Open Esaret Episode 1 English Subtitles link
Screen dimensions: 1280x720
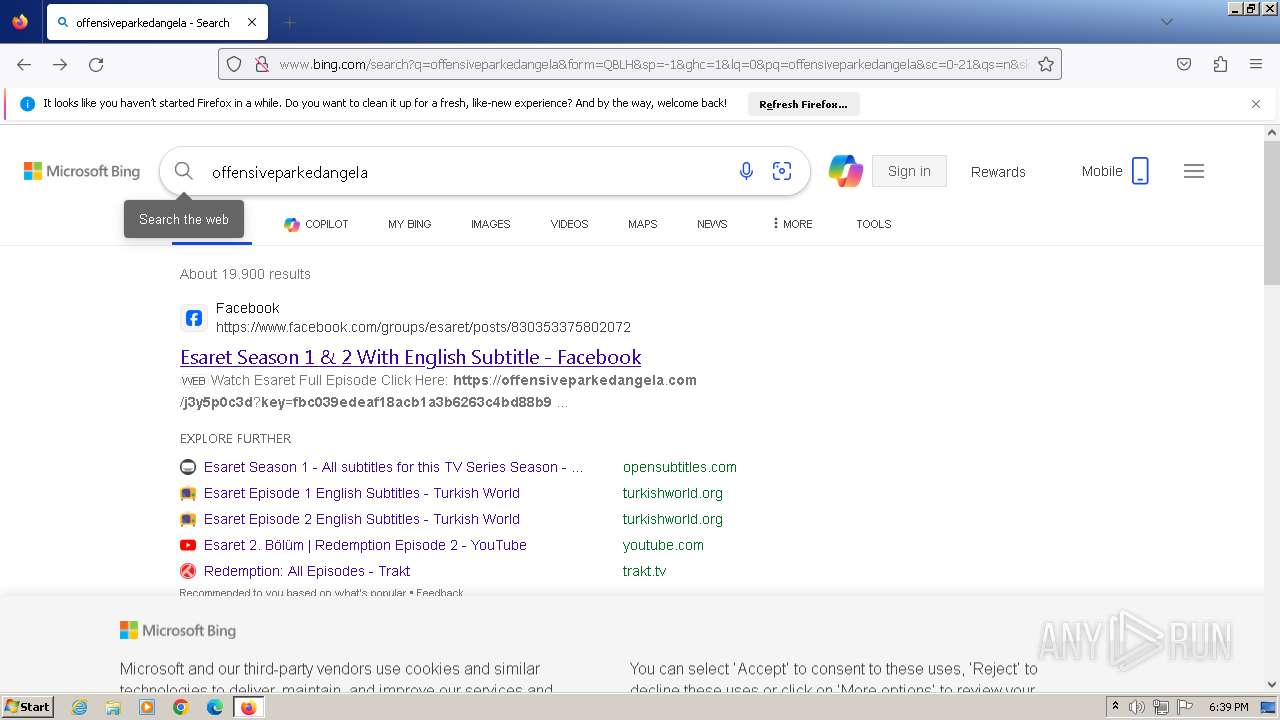click(362, 493)
